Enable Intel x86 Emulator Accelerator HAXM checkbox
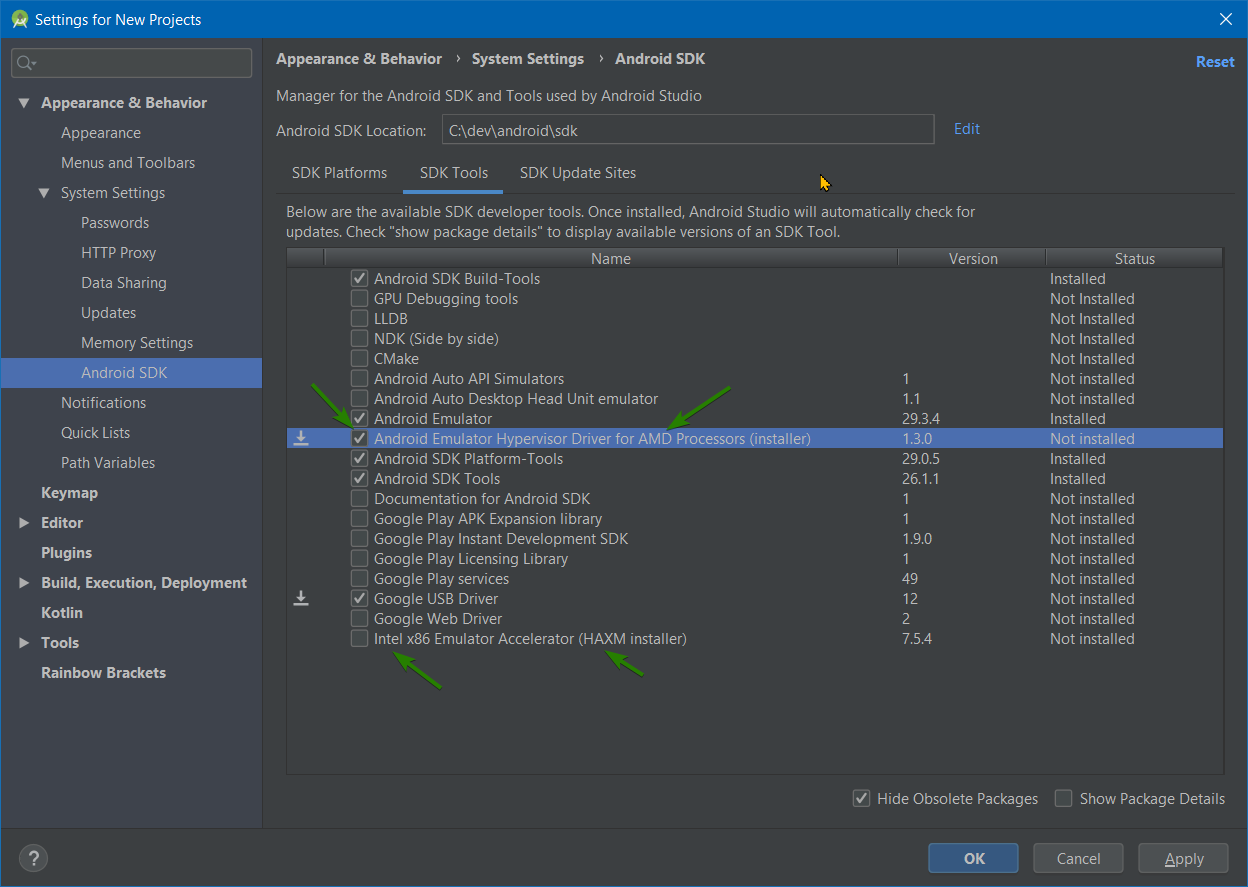 (x=359, y=639)
